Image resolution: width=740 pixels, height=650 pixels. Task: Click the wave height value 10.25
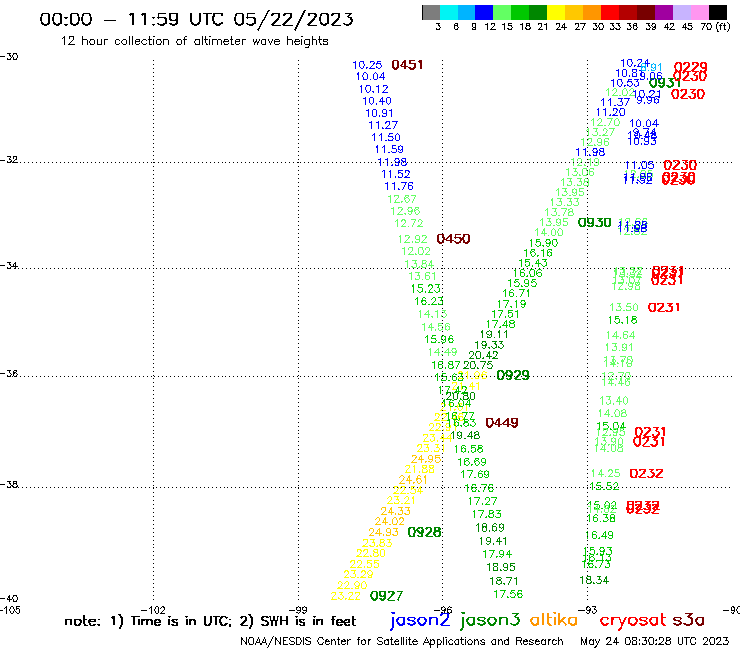tap(367, 65)
